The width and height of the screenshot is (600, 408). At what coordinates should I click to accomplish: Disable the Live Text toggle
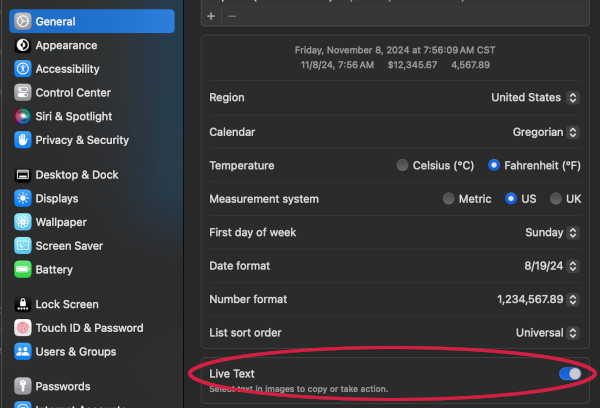click(570, 373)
